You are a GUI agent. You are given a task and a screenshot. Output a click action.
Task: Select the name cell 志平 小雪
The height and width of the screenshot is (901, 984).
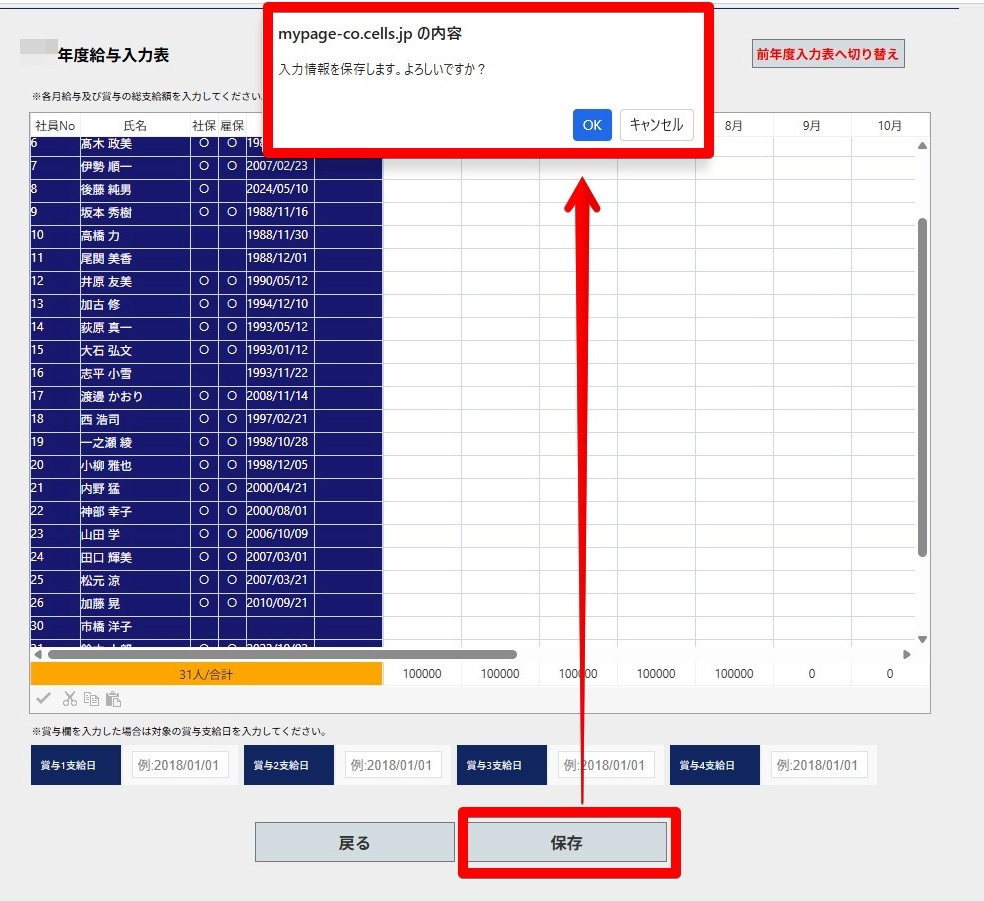(x=135, y=373)
